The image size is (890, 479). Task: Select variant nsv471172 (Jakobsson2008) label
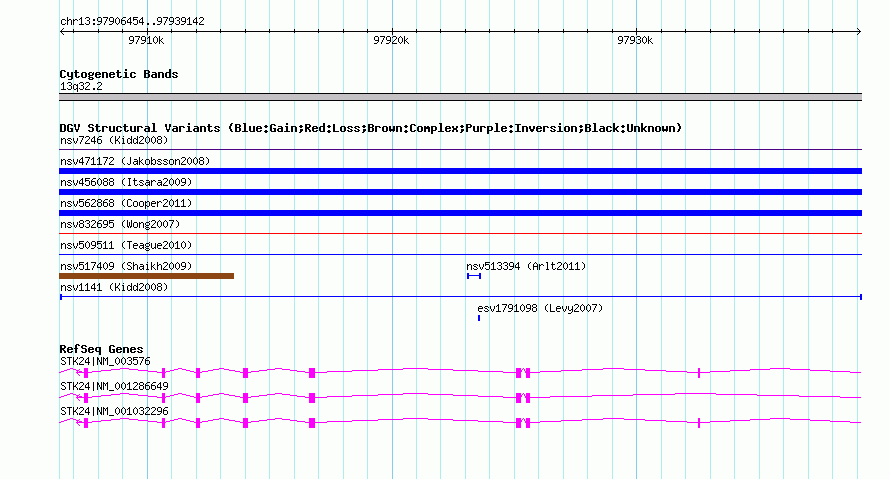[135, 161]
